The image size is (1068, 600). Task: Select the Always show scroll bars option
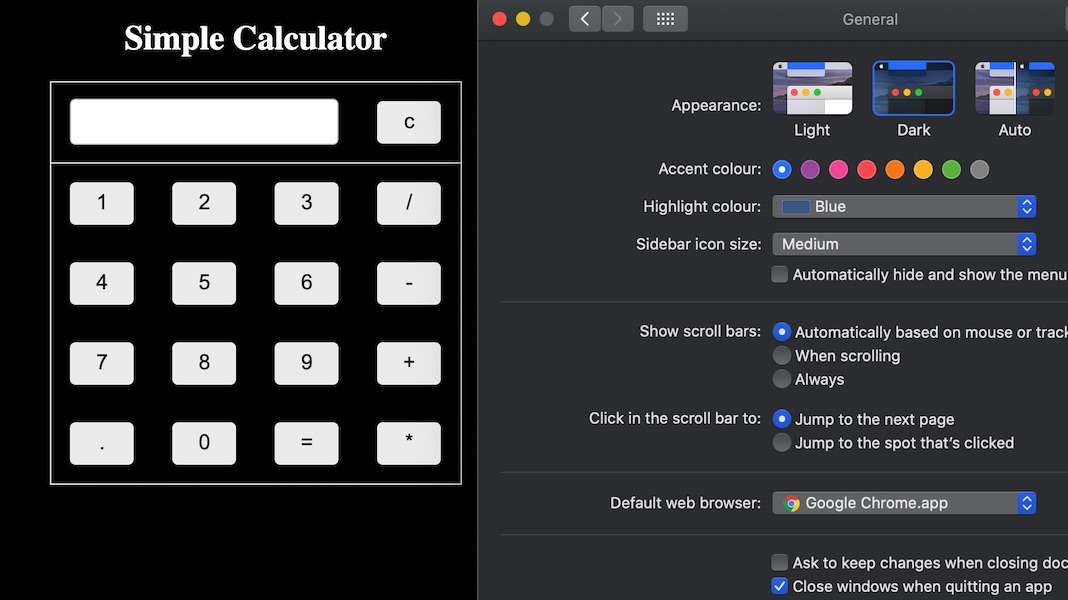pos(782,379)
